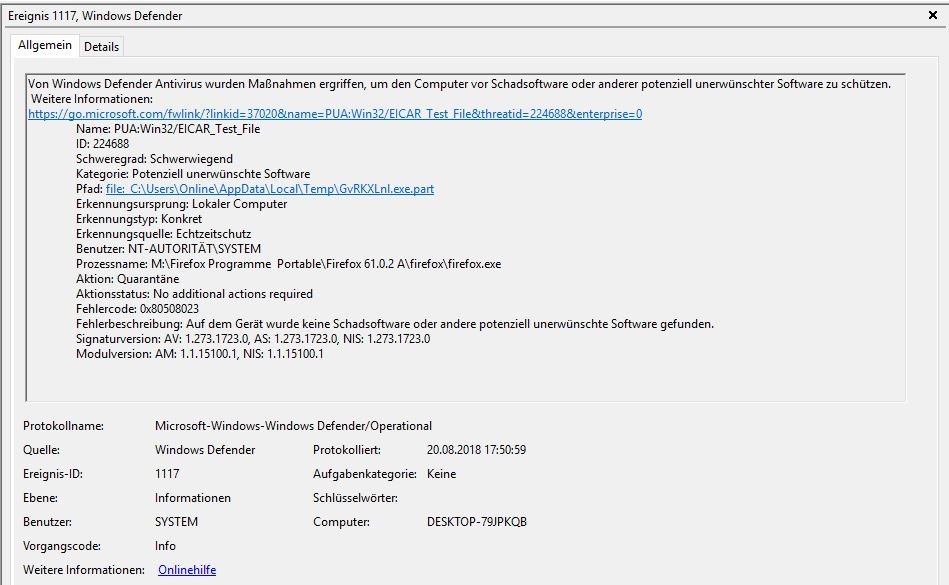Click the Fehlercode: 0x80508023 line
This screenshot has height=585, width=949.
[137, 309]
